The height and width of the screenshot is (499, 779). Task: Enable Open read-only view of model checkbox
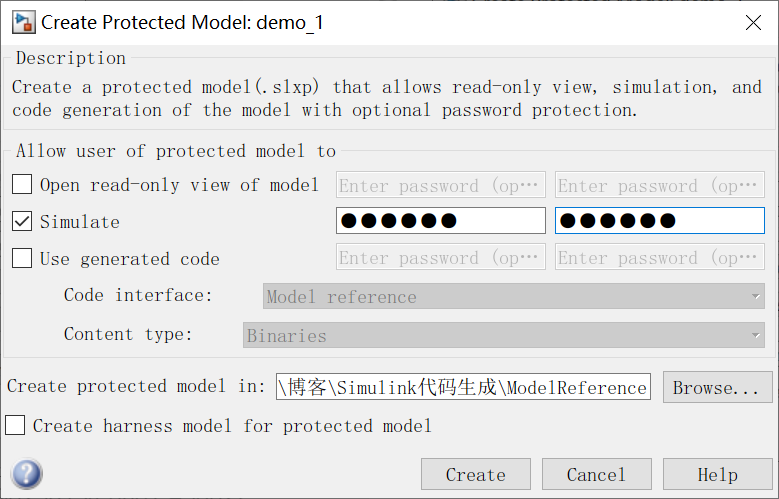pos(22,184)
